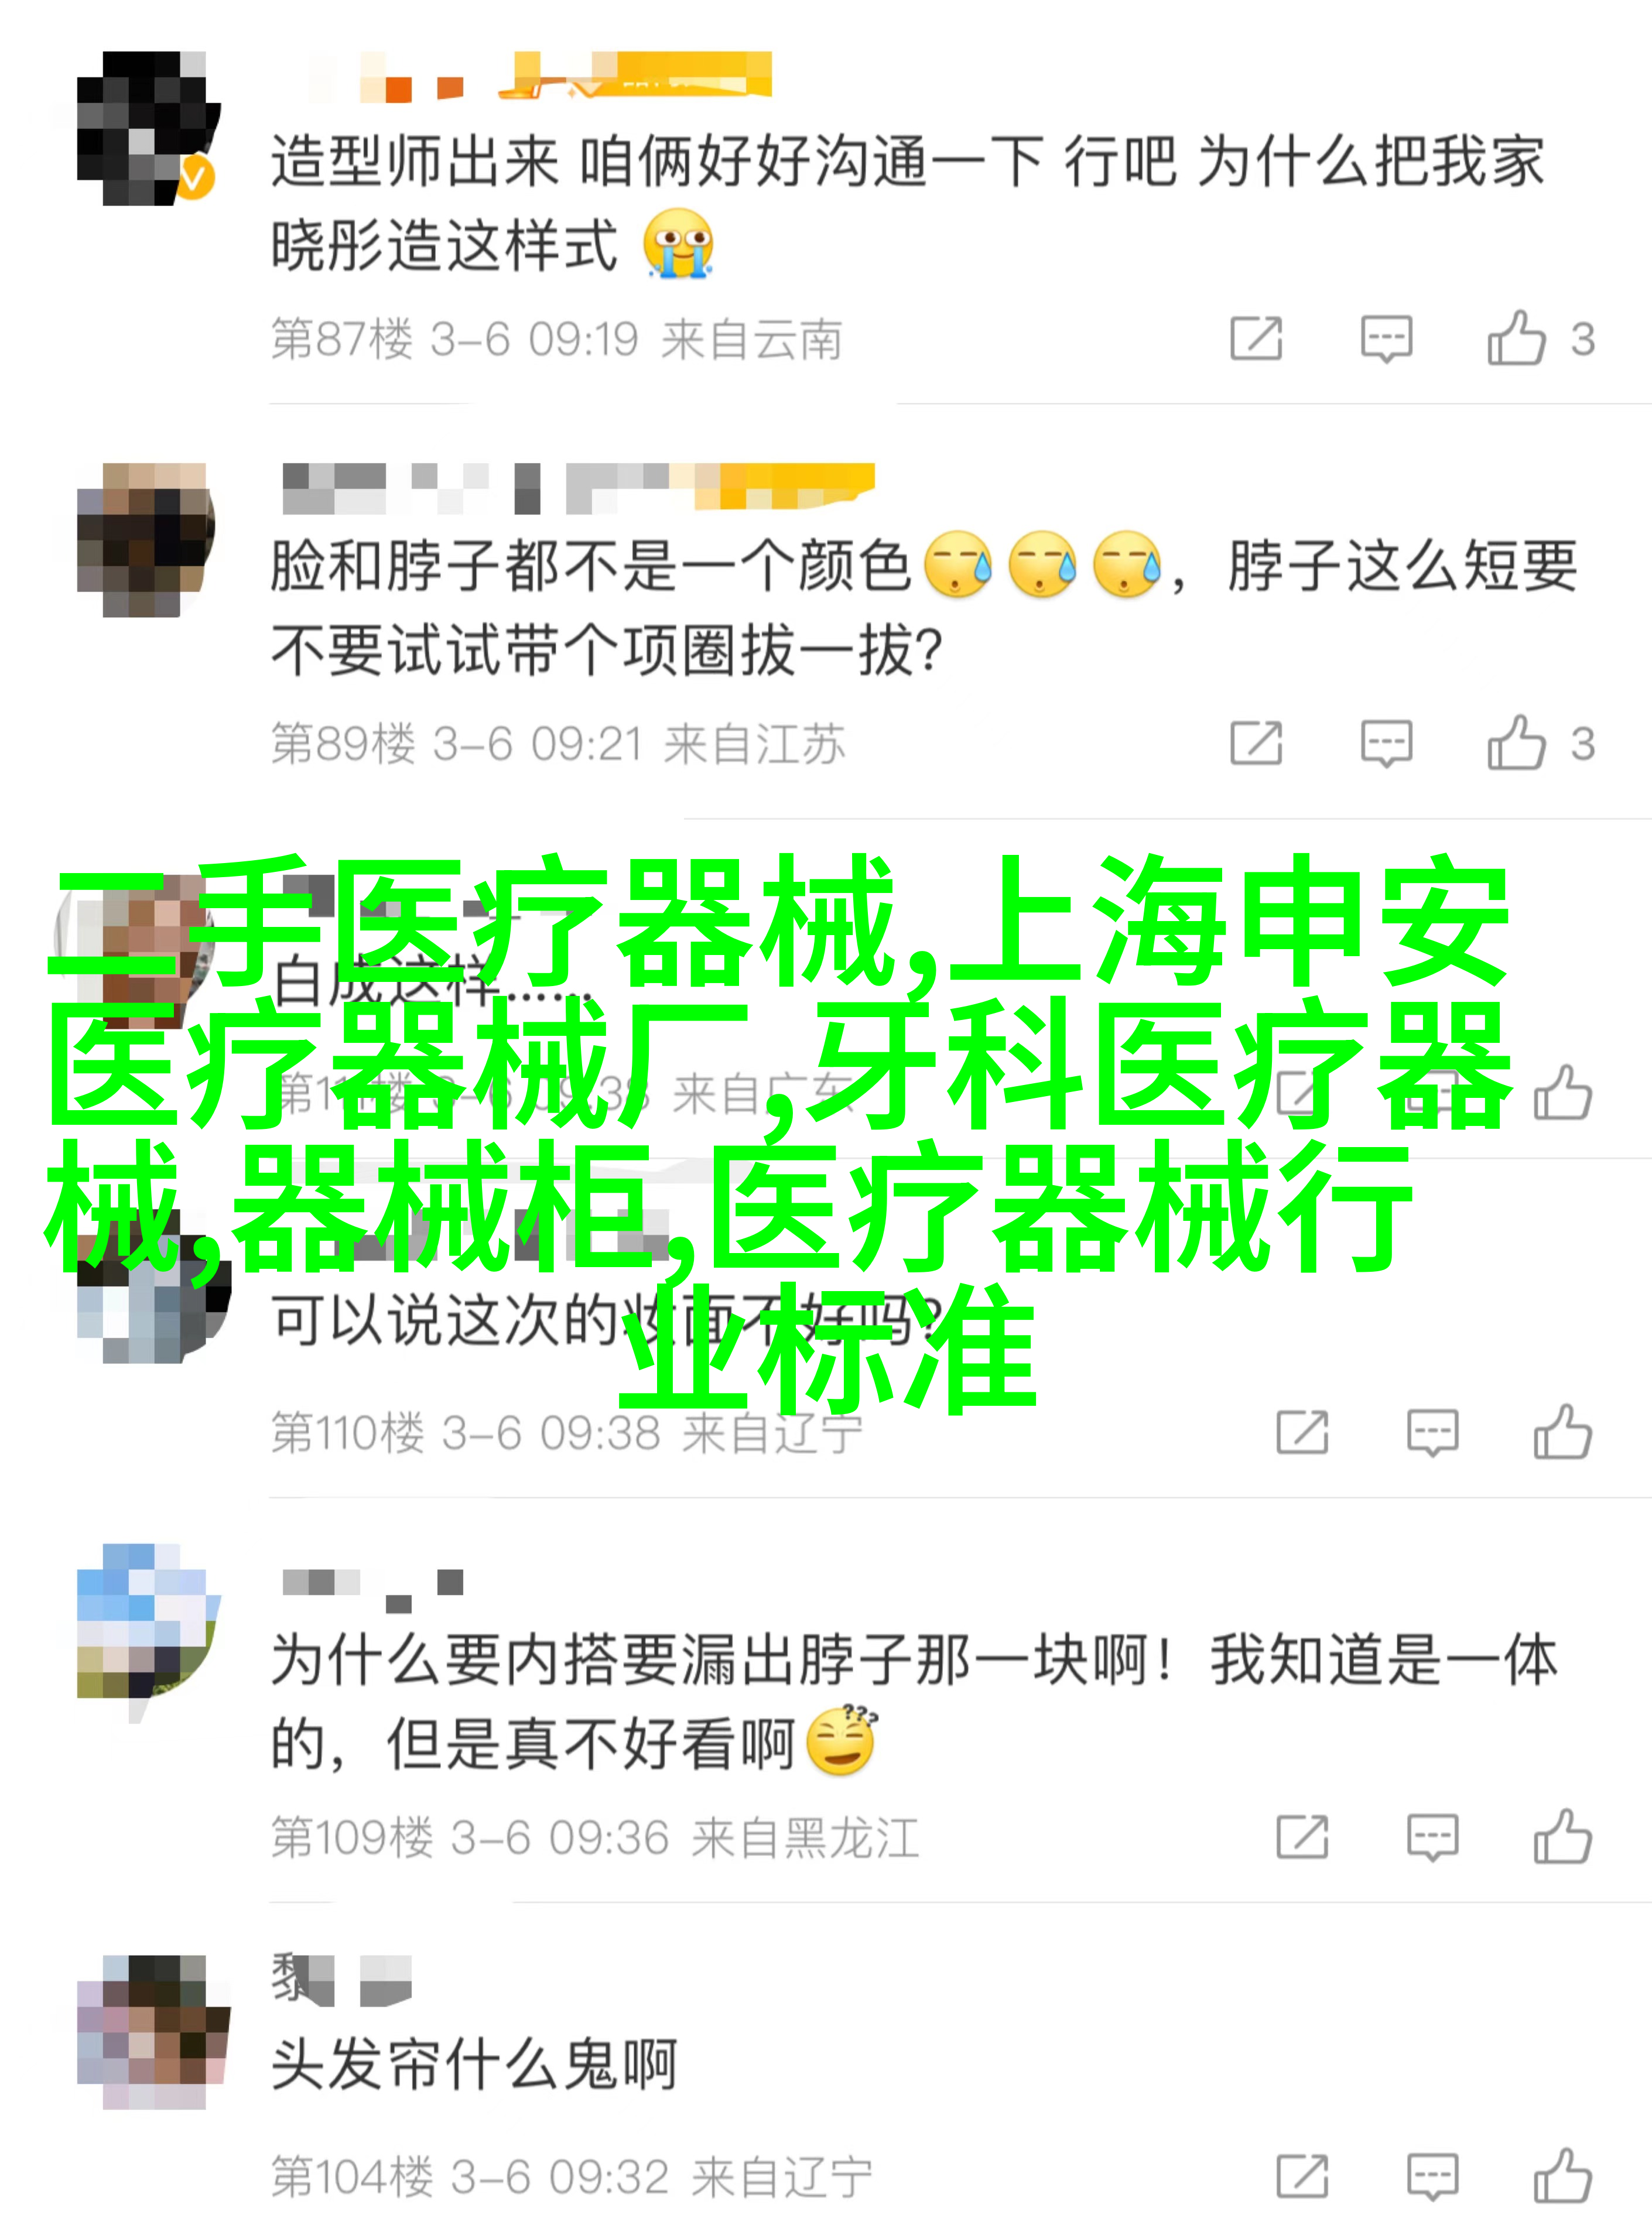Open avatar of floor 109 commenter
This screenshot has height=2235, width=1652.
[x=146, y=1622]
